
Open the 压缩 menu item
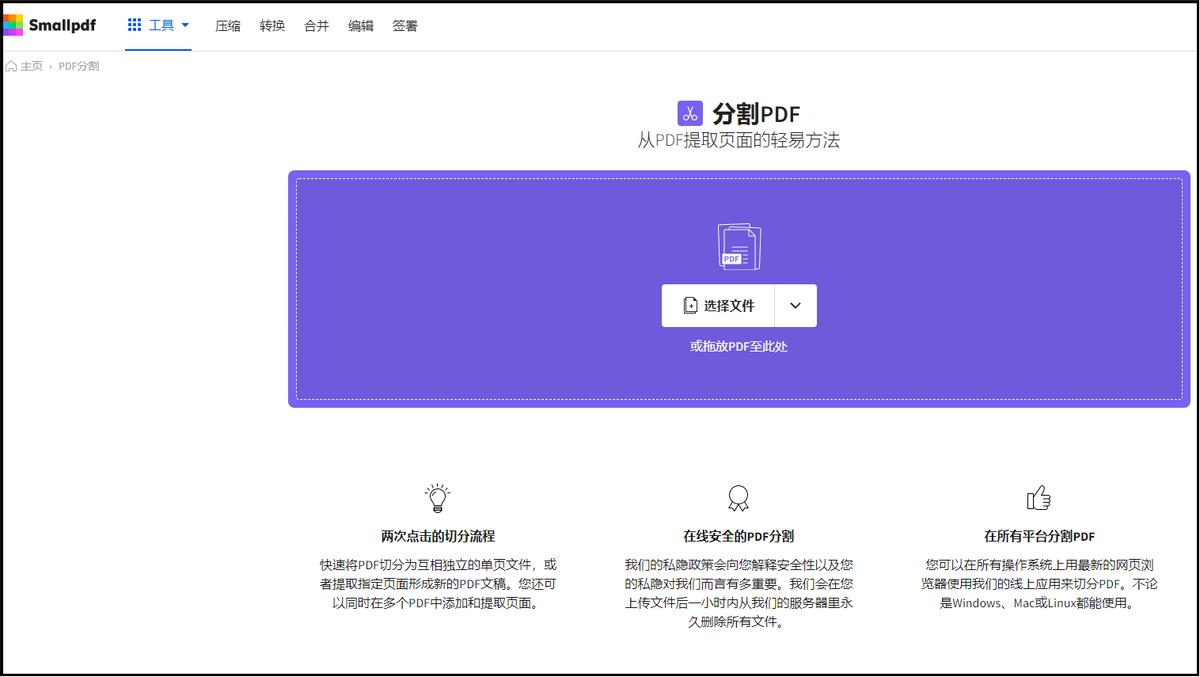227,25
